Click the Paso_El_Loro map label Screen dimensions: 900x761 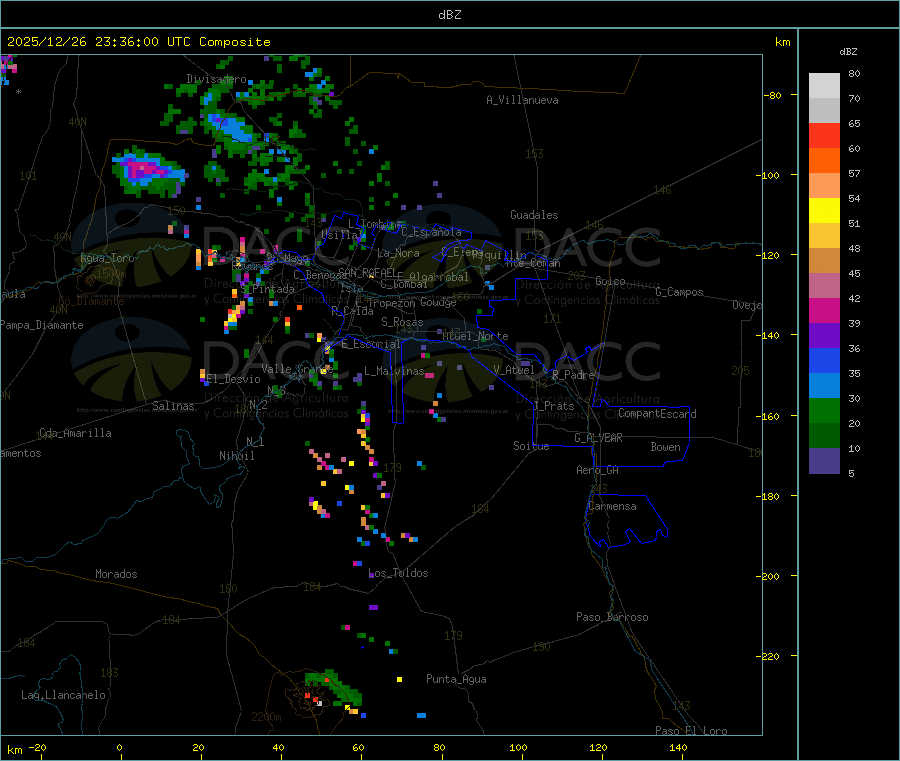pos(691,731)
